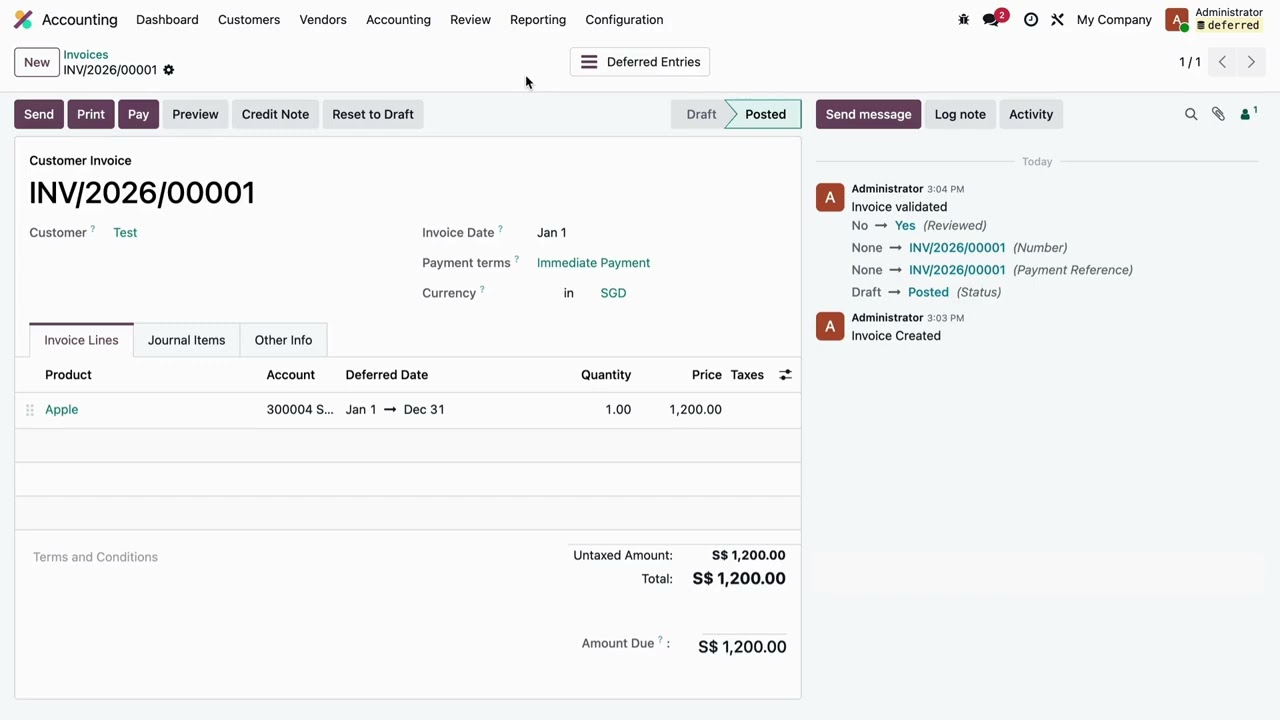
Task: Open the Accounting app home icon
Action: (x=23, y=20)
